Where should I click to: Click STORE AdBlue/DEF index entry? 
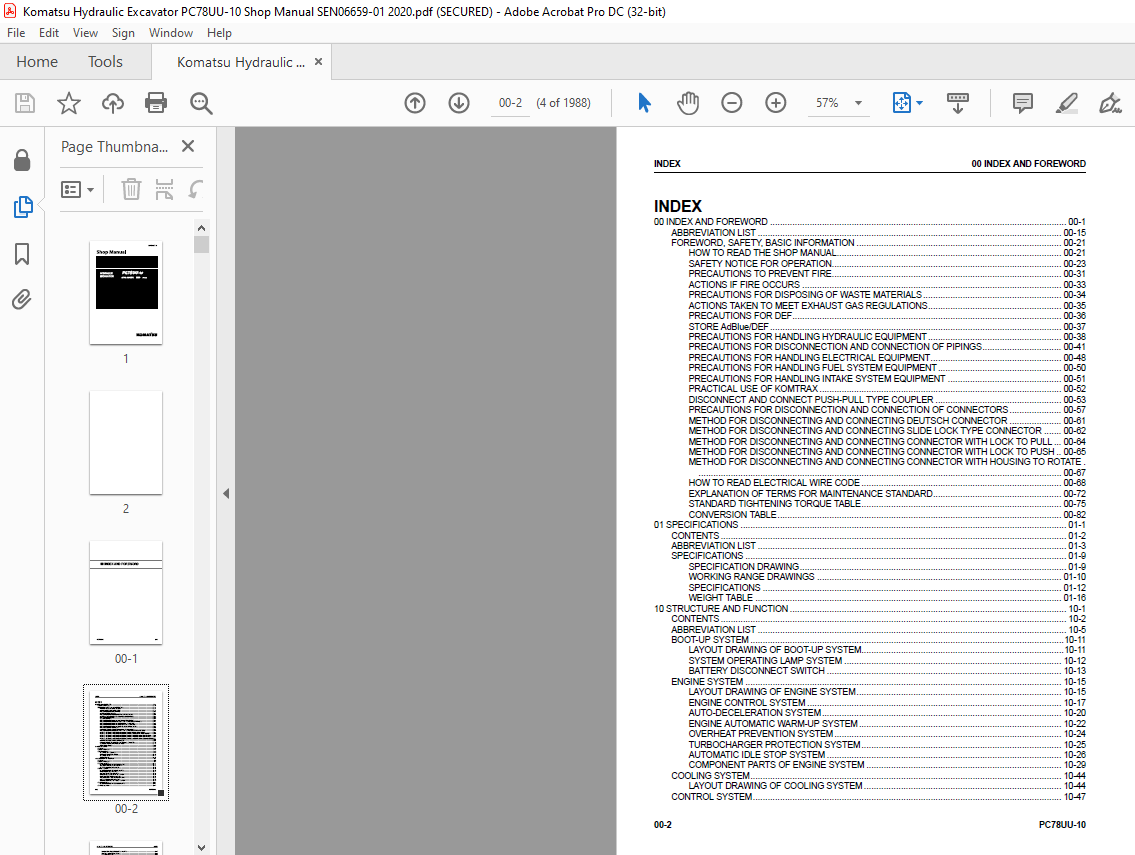click(887, 327)
